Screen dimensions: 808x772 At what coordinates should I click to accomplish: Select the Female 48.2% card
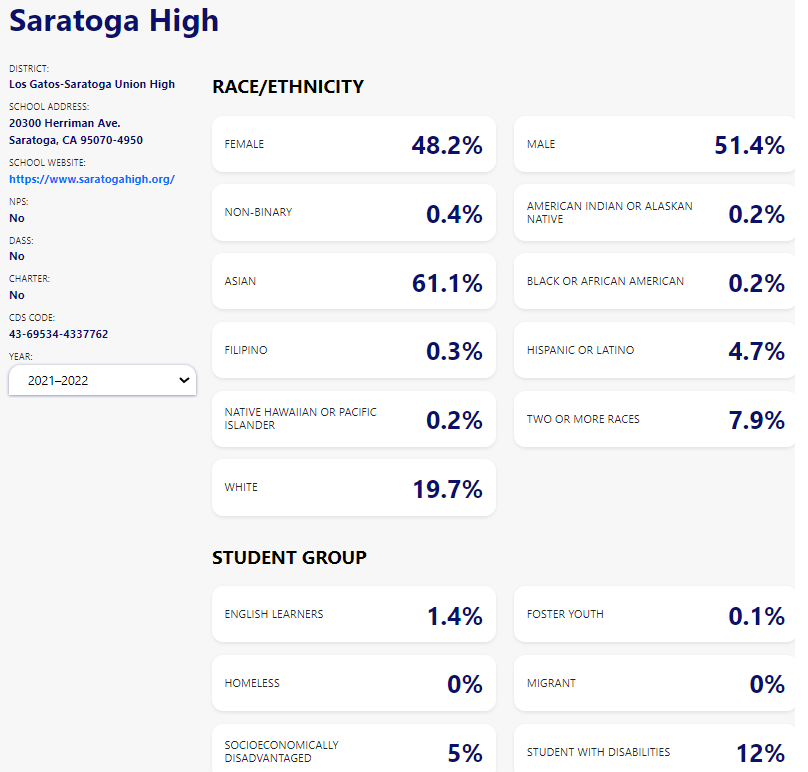coord(353,145)
